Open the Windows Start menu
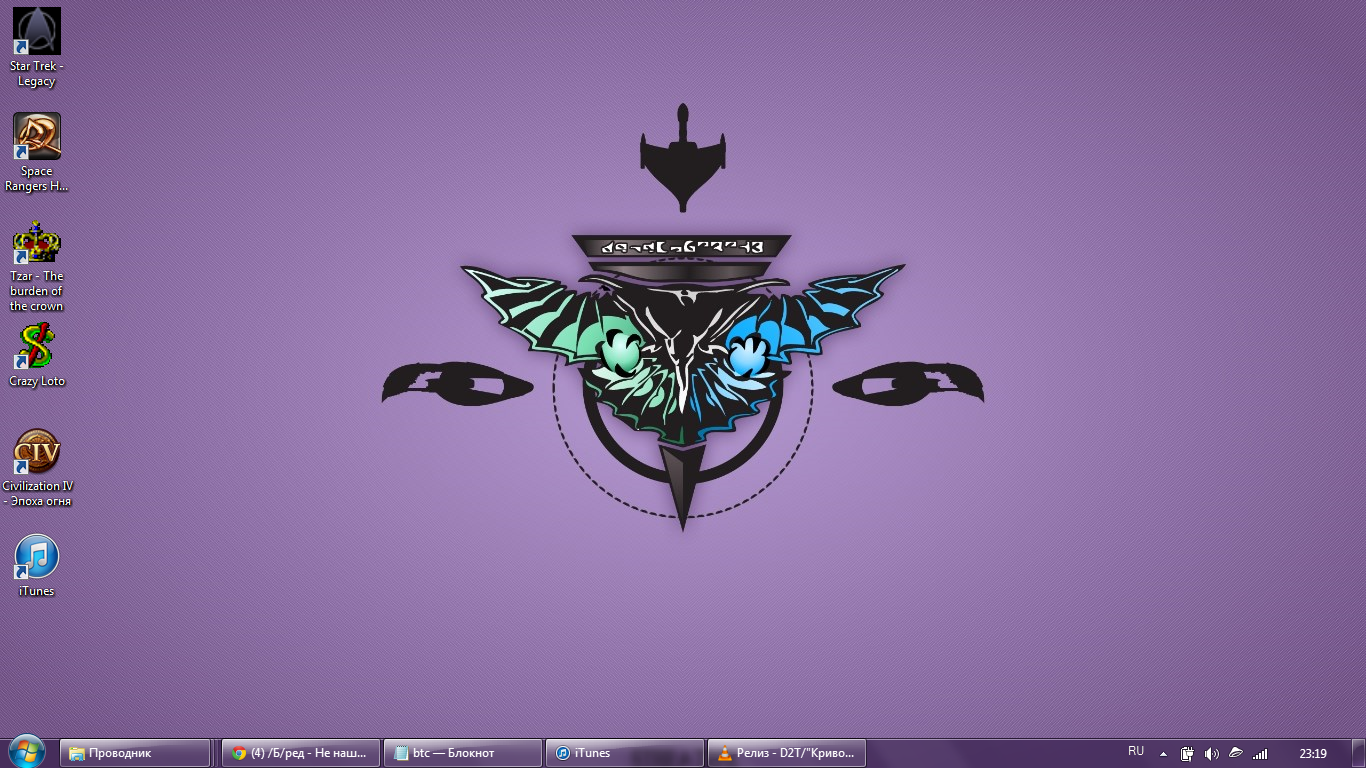Viewport: 1366px width, 768px height. click(x=26, y=753)
